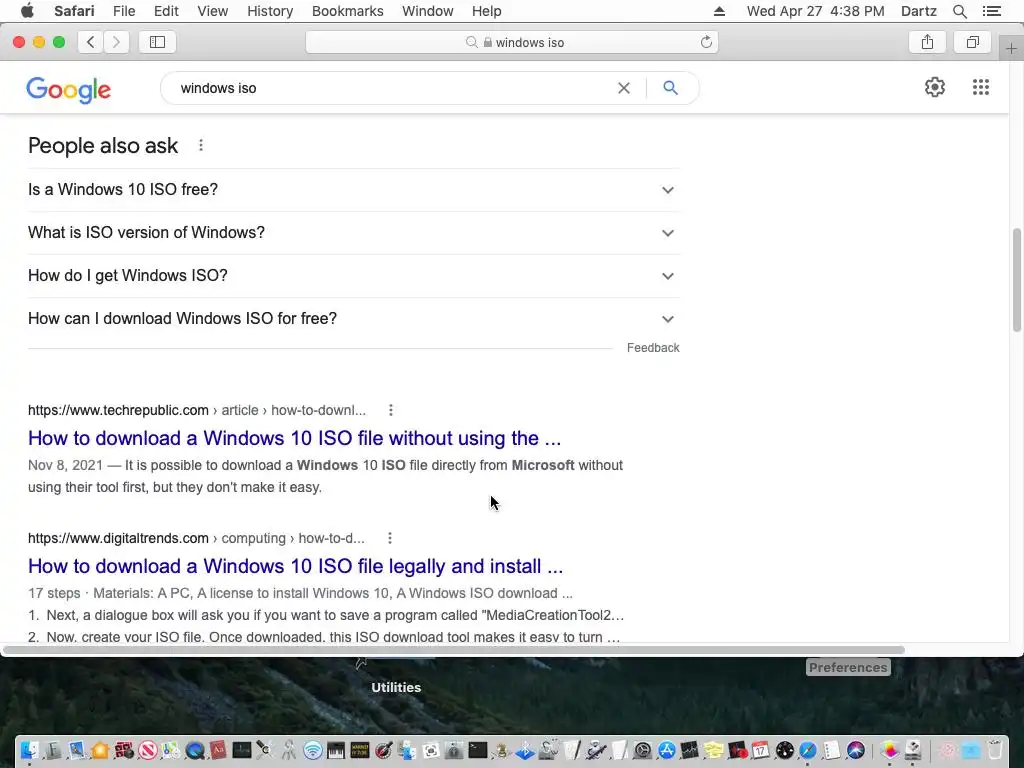The image size is (1024, 768).
Task: Open the Google apps grid
Action: [x=980, y=88]
